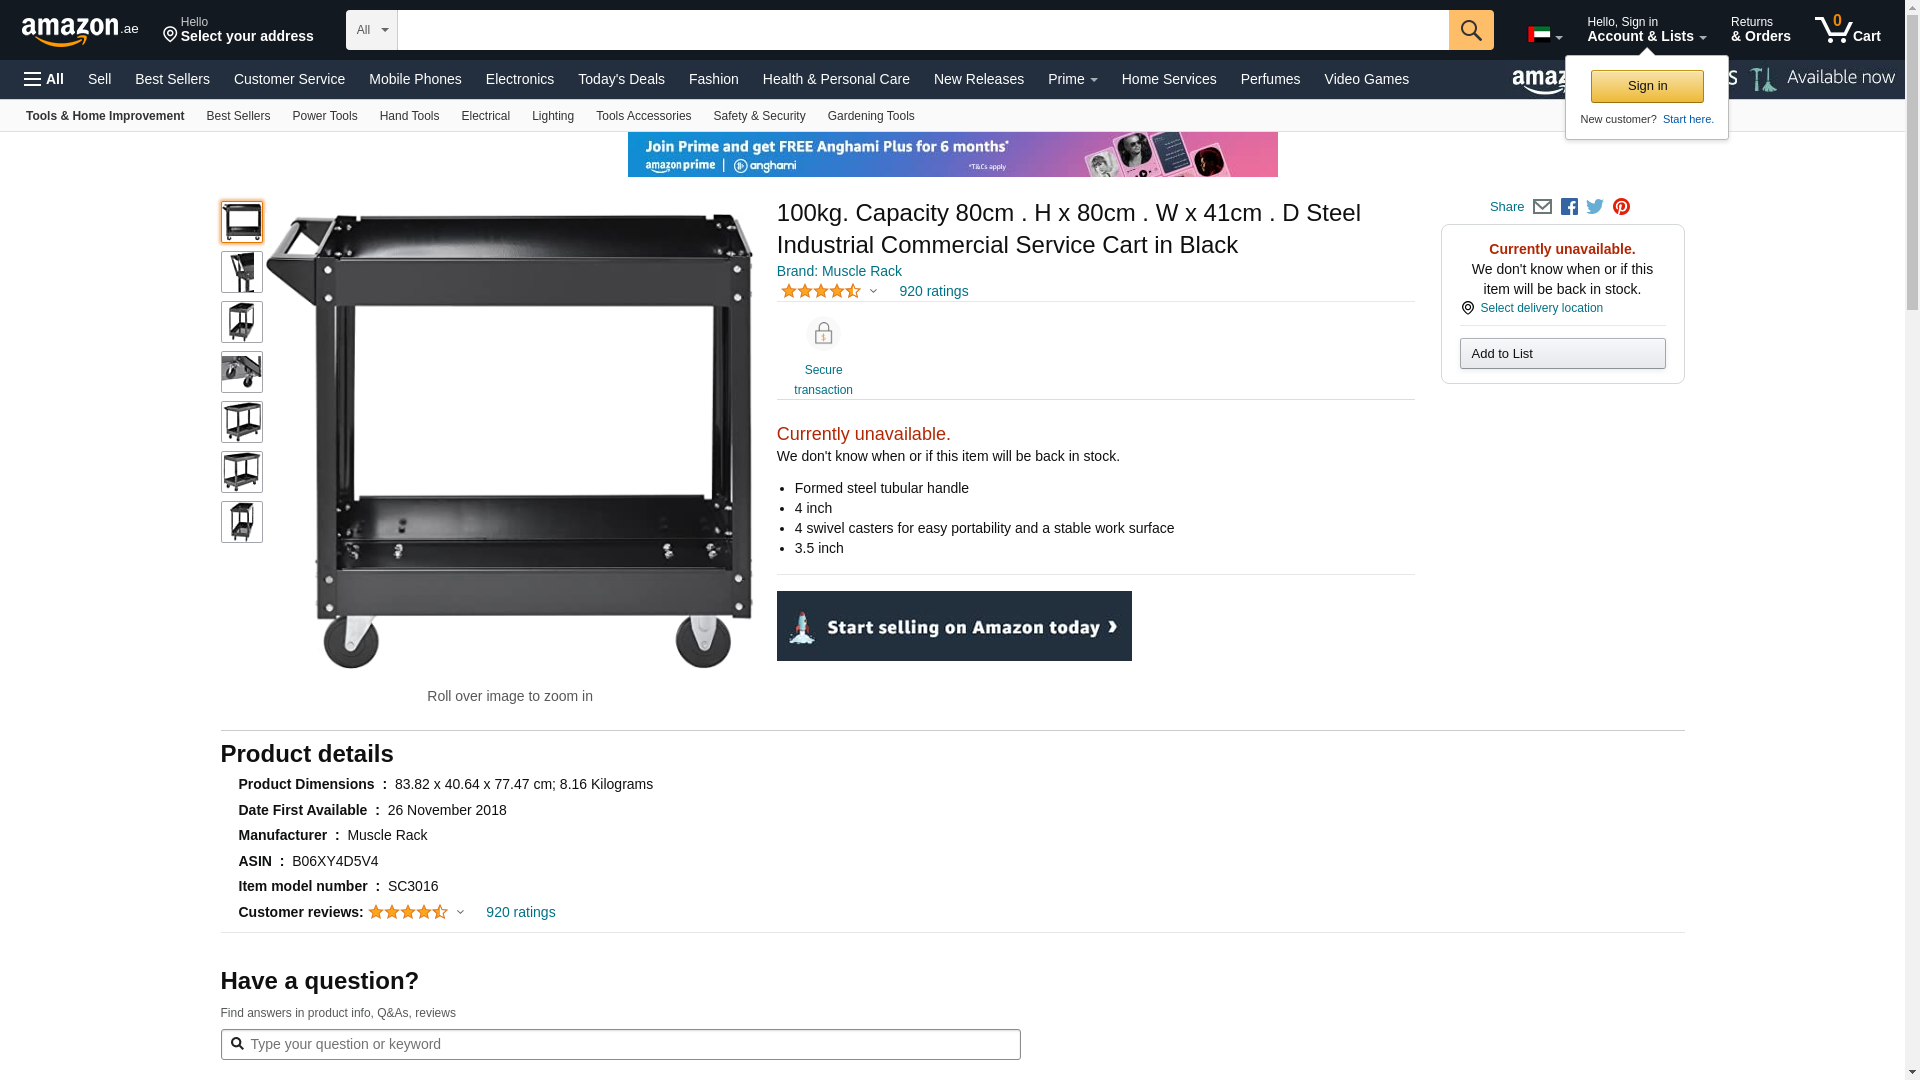Open the shopping cart icon
This screenshot has width=1920, height=1080.
(1846, 30)
